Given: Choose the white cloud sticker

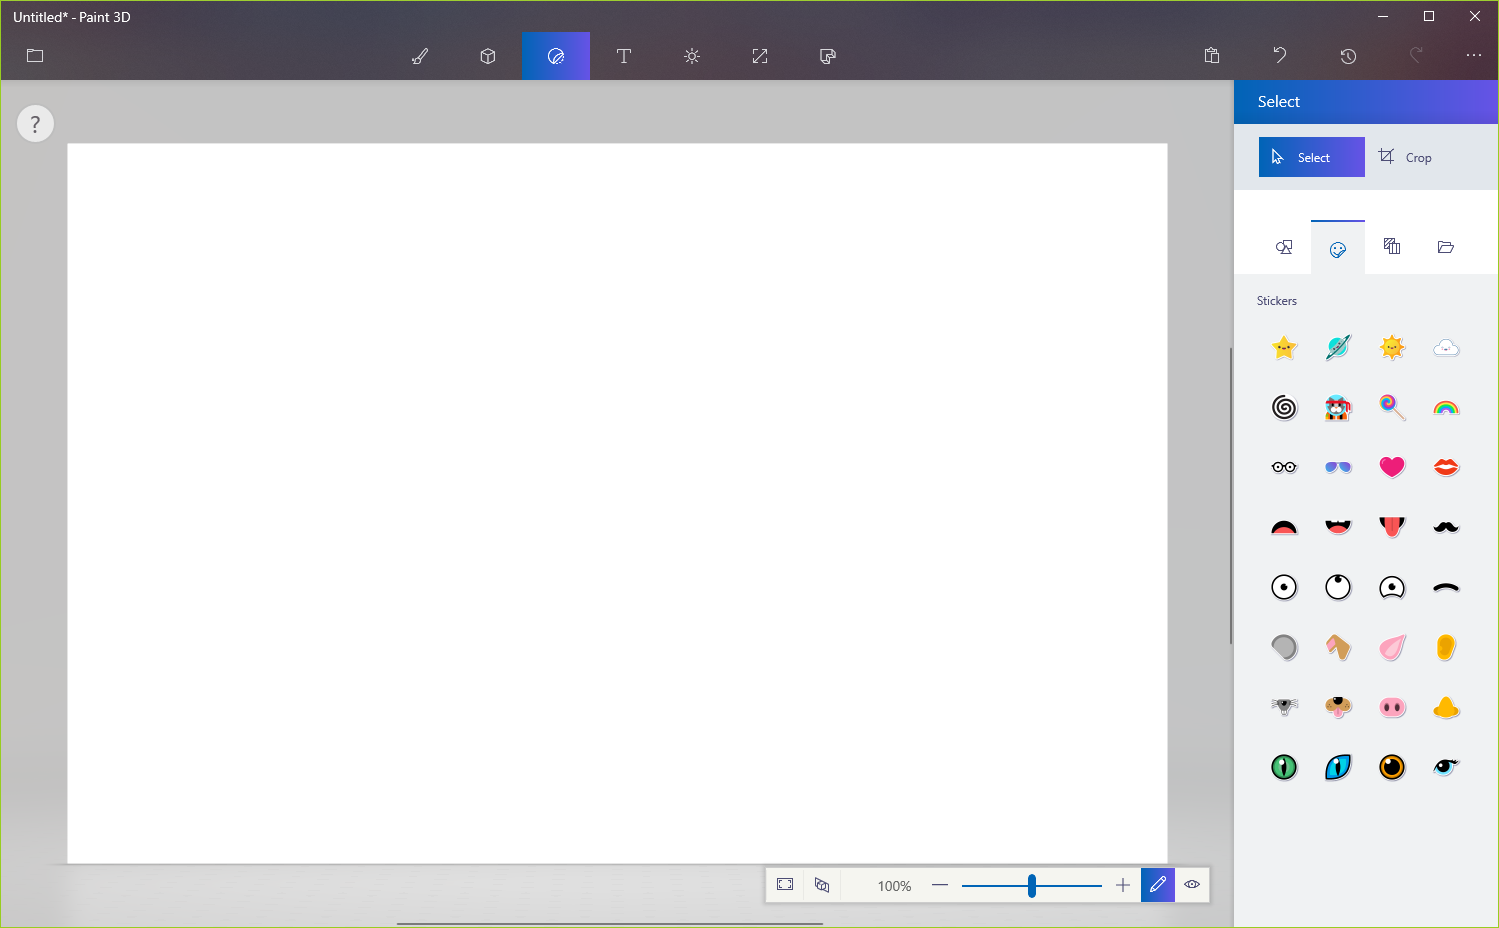Looking at the screenshot, I should pos(1446,347).
